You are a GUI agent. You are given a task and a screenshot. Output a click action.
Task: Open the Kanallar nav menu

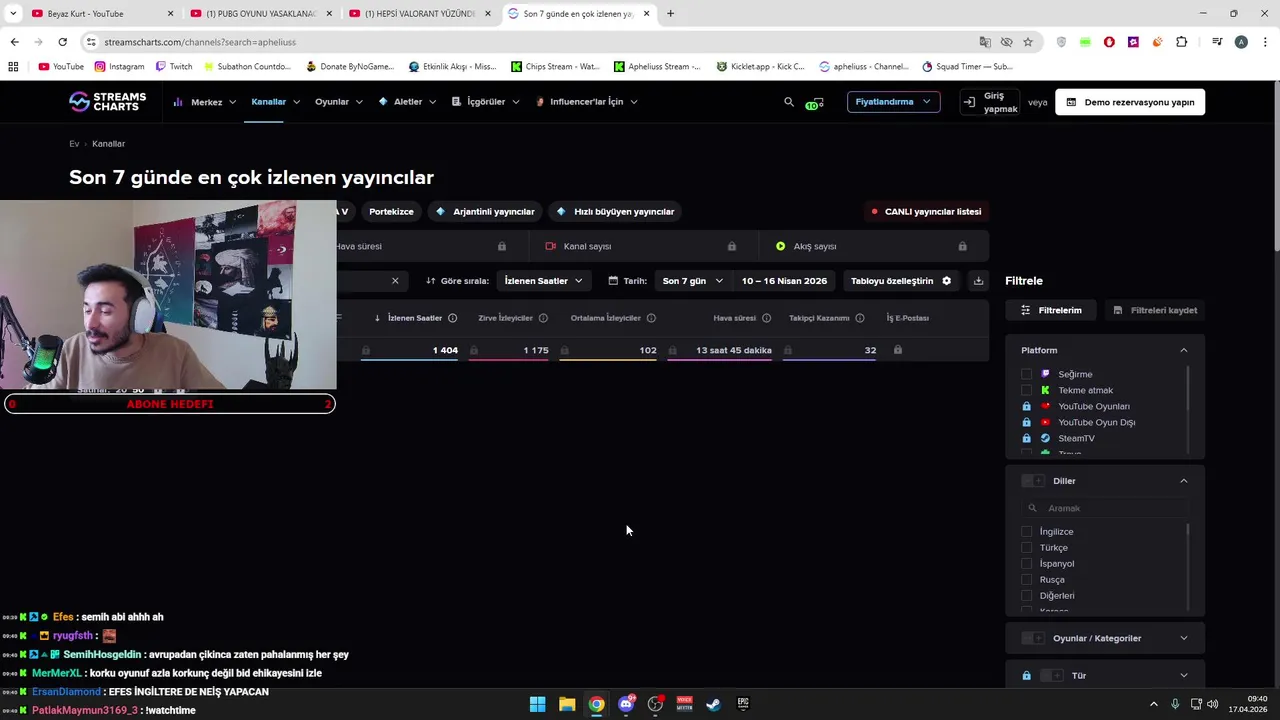tap(276, 102)
